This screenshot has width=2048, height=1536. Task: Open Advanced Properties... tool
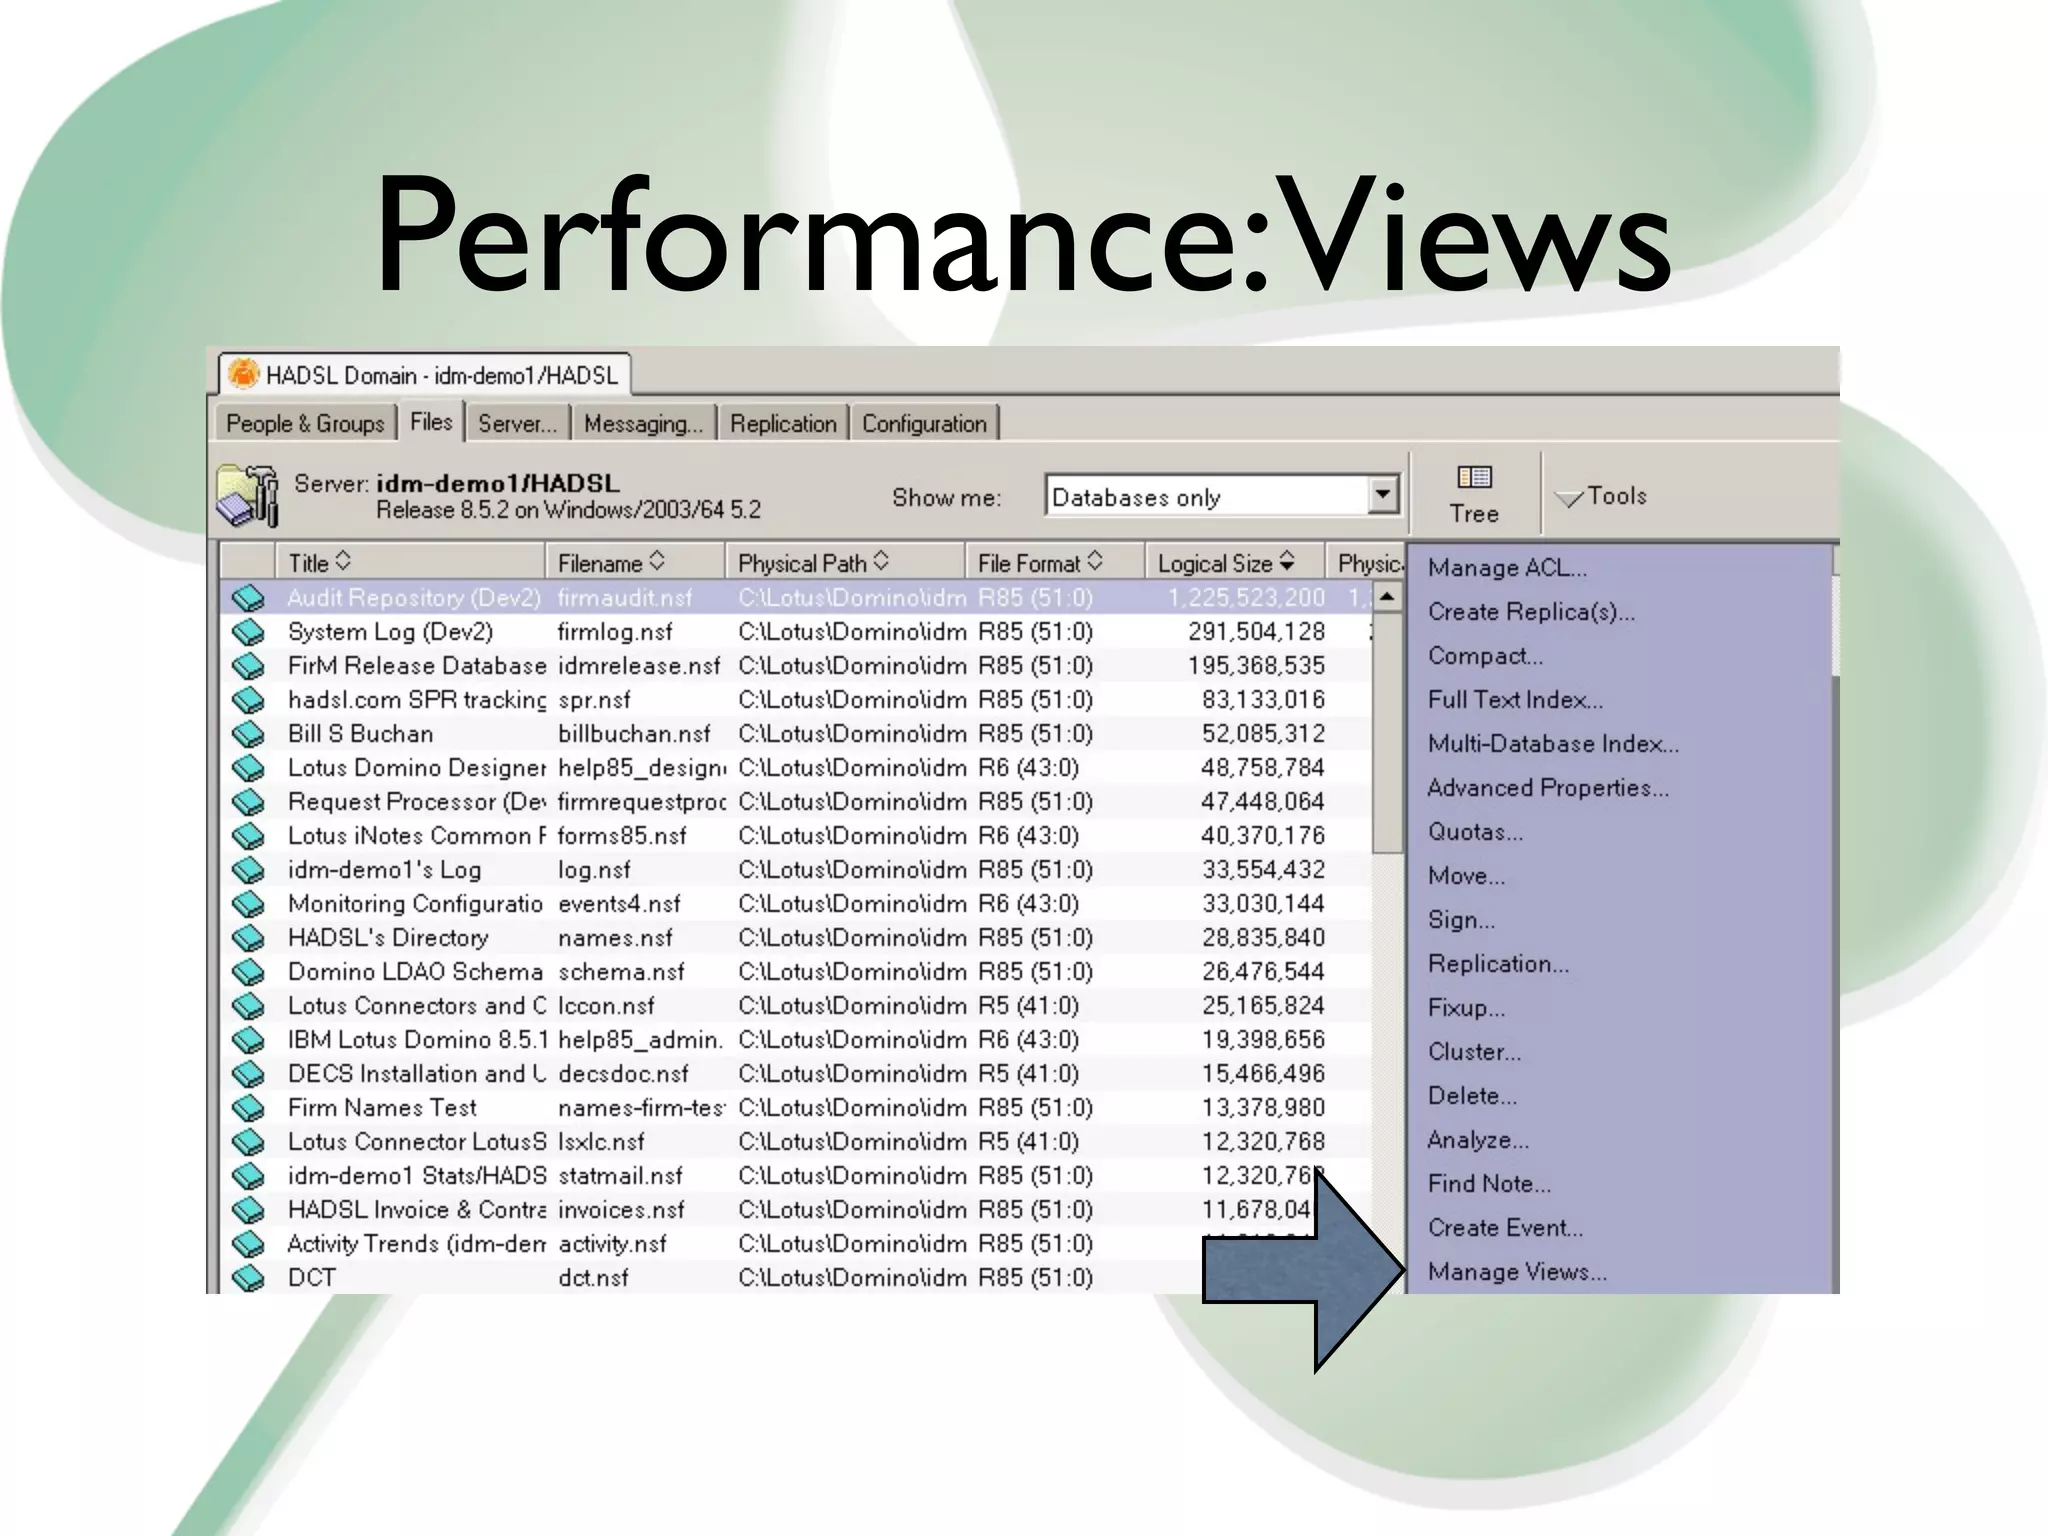coord(1548,788)
